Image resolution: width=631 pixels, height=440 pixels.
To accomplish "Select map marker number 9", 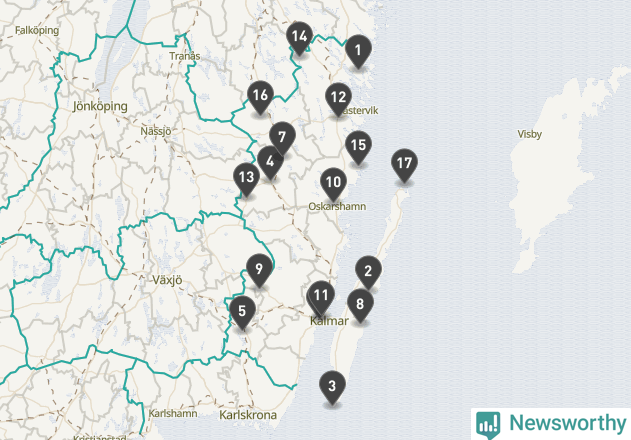I will [259, 270].
